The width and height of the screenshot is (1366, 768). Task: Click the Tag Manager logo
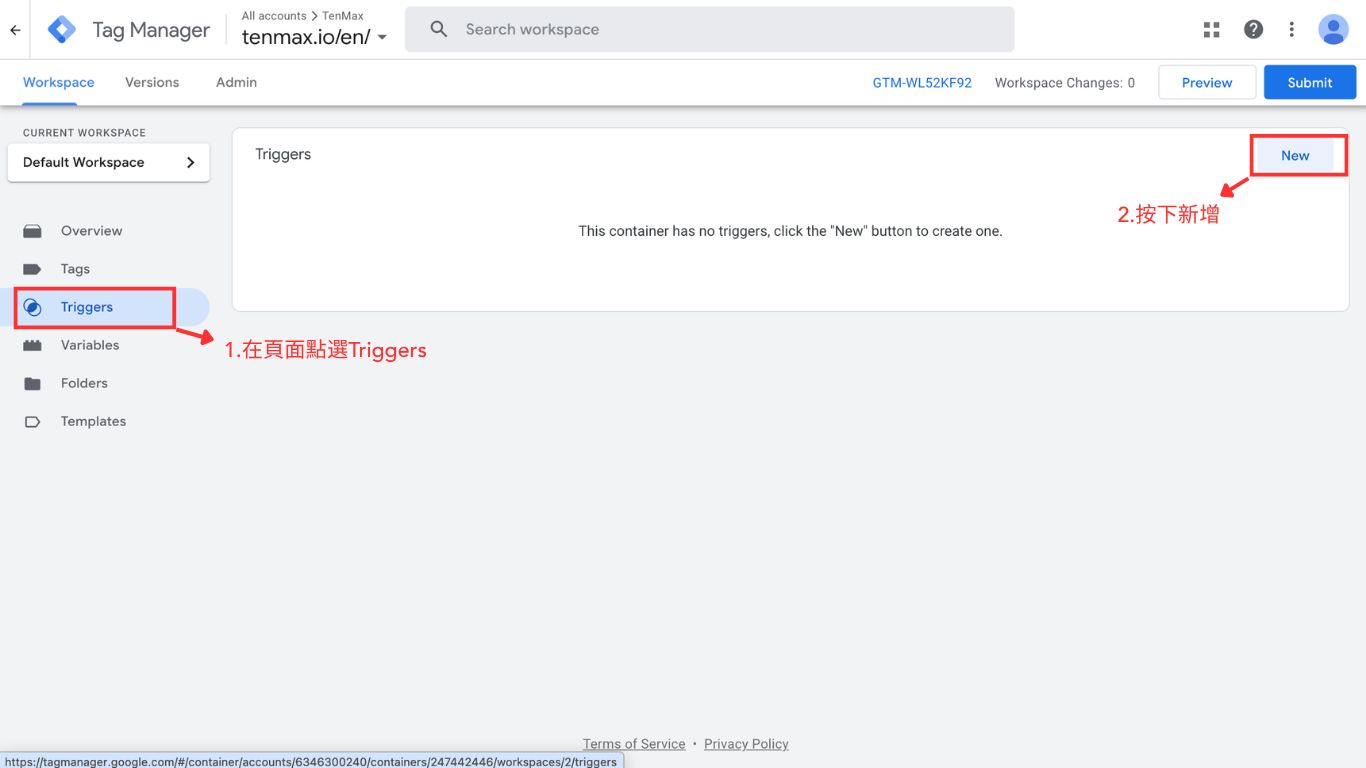coord(62,30)
